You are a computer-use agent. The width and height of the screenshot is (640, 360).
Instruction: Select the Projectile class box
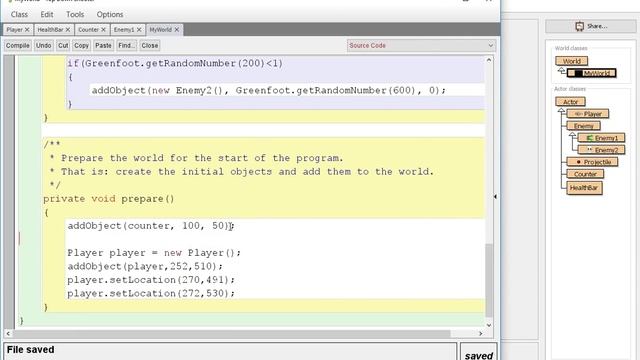point(592,162)
